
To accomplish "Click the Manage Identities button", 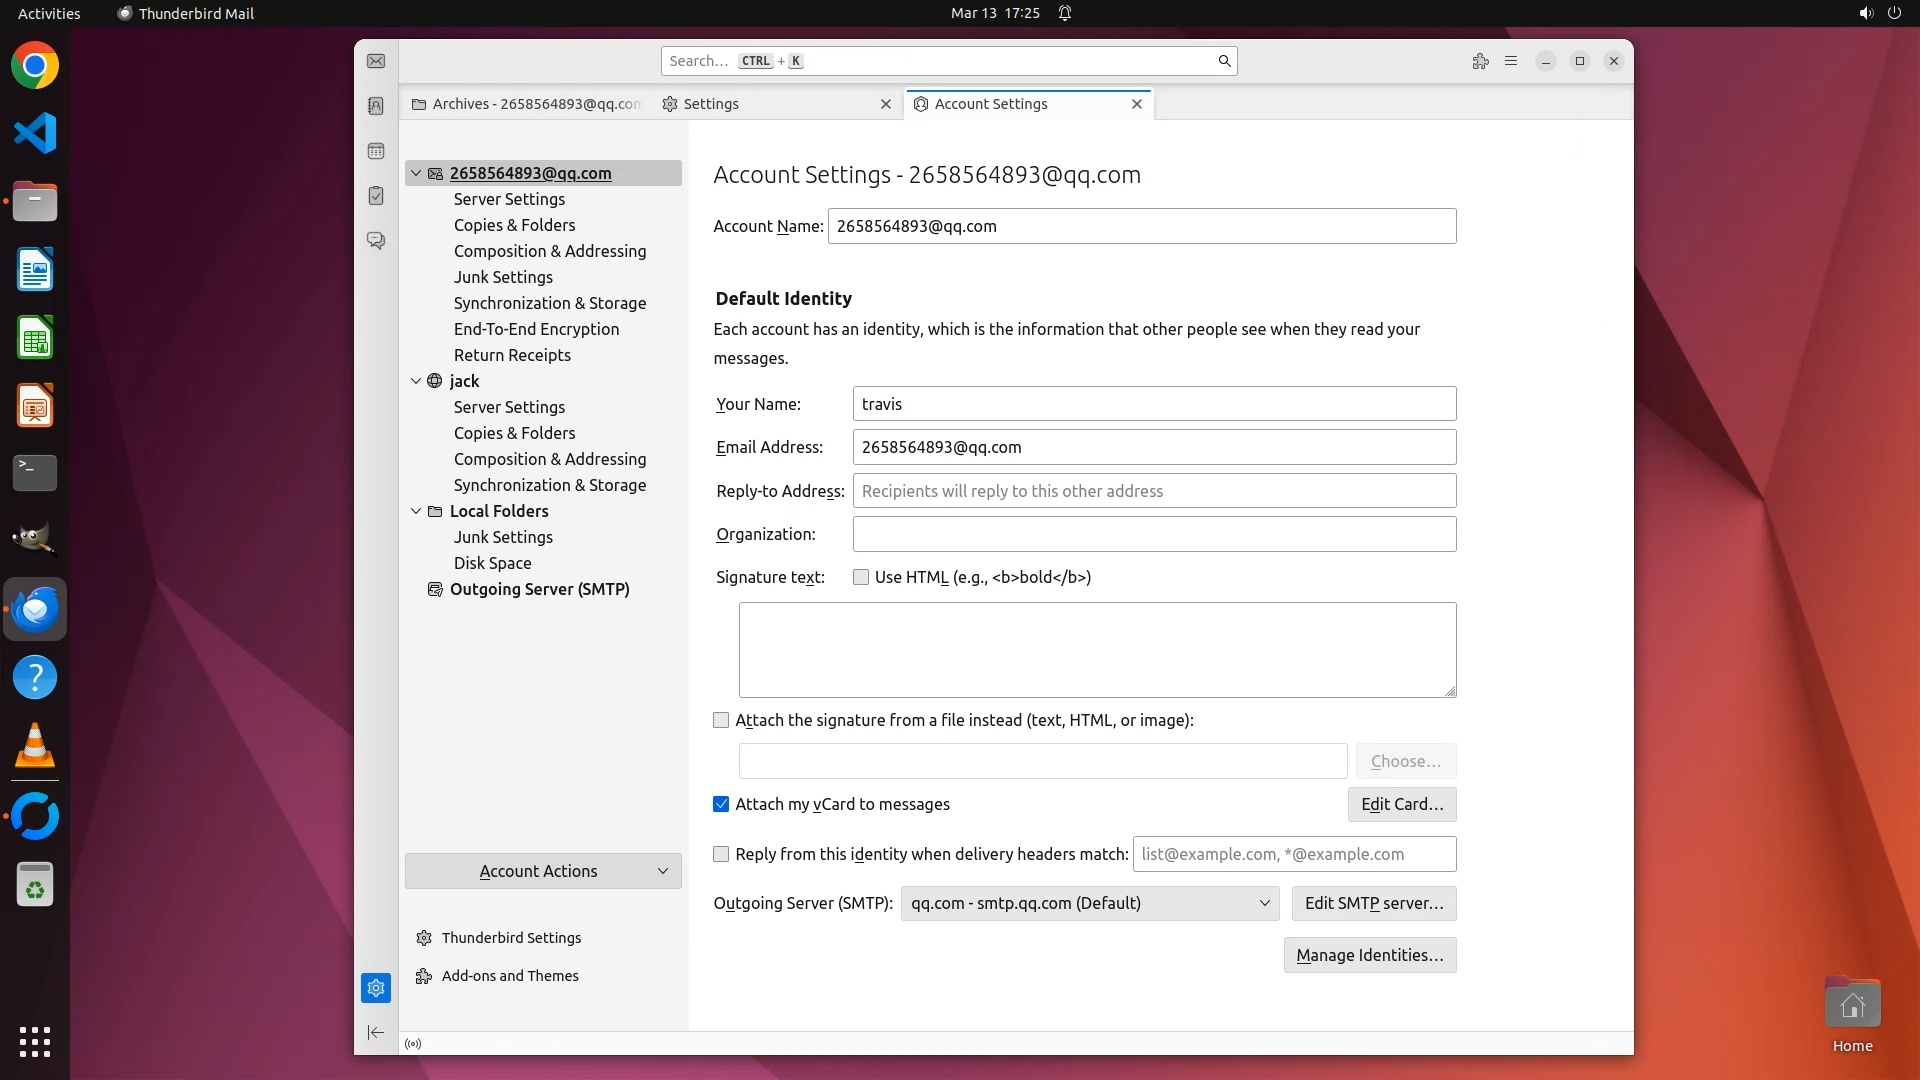I will [1369, 955].
